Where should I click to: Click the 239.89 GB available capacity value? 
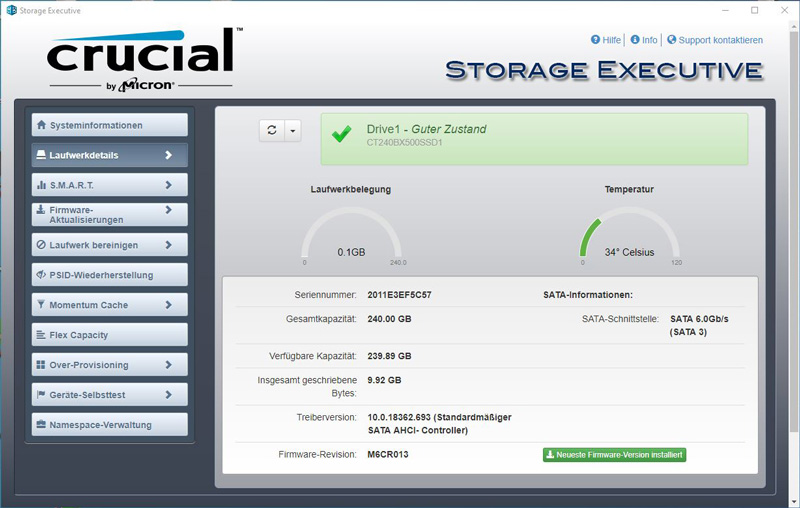[389, 356]
